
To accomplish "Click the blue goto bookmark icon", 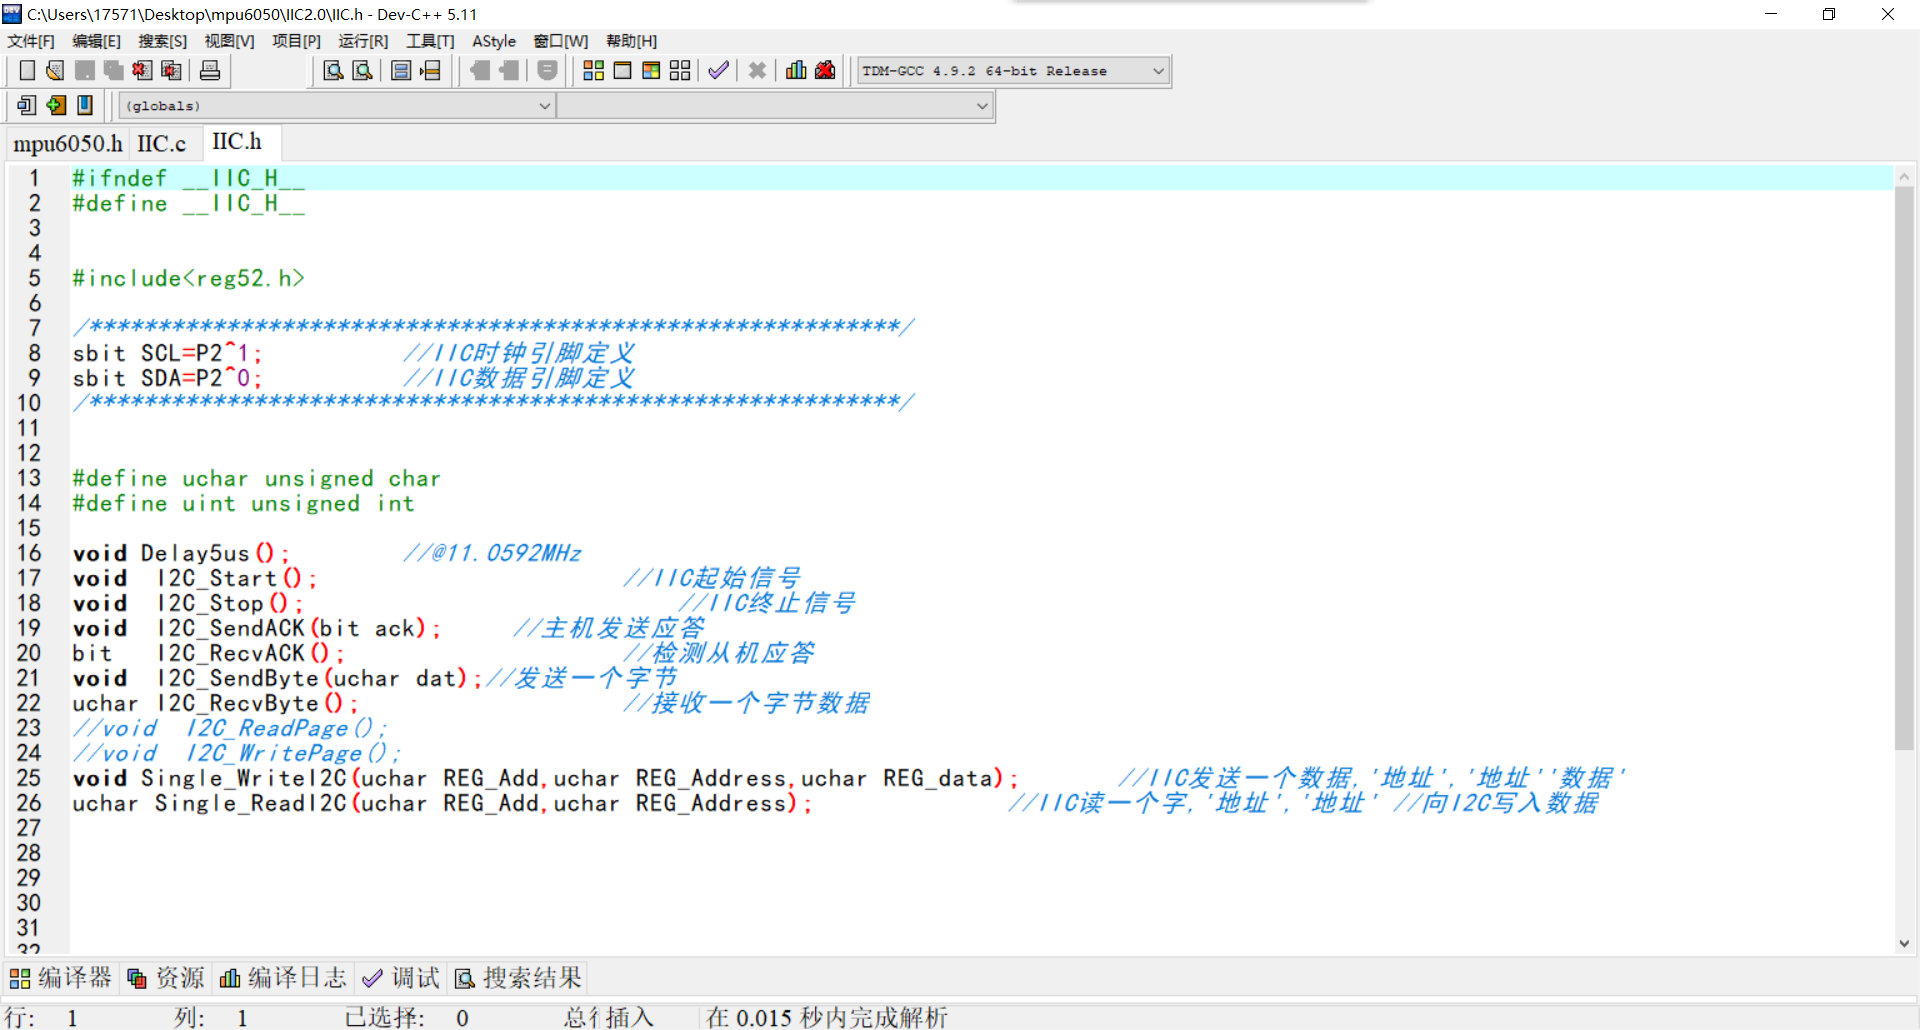I will pos(85,105).
